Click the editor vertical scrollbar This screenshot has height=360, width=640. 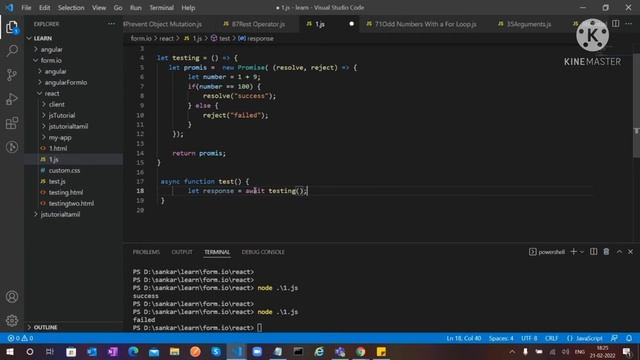(636, 104)
